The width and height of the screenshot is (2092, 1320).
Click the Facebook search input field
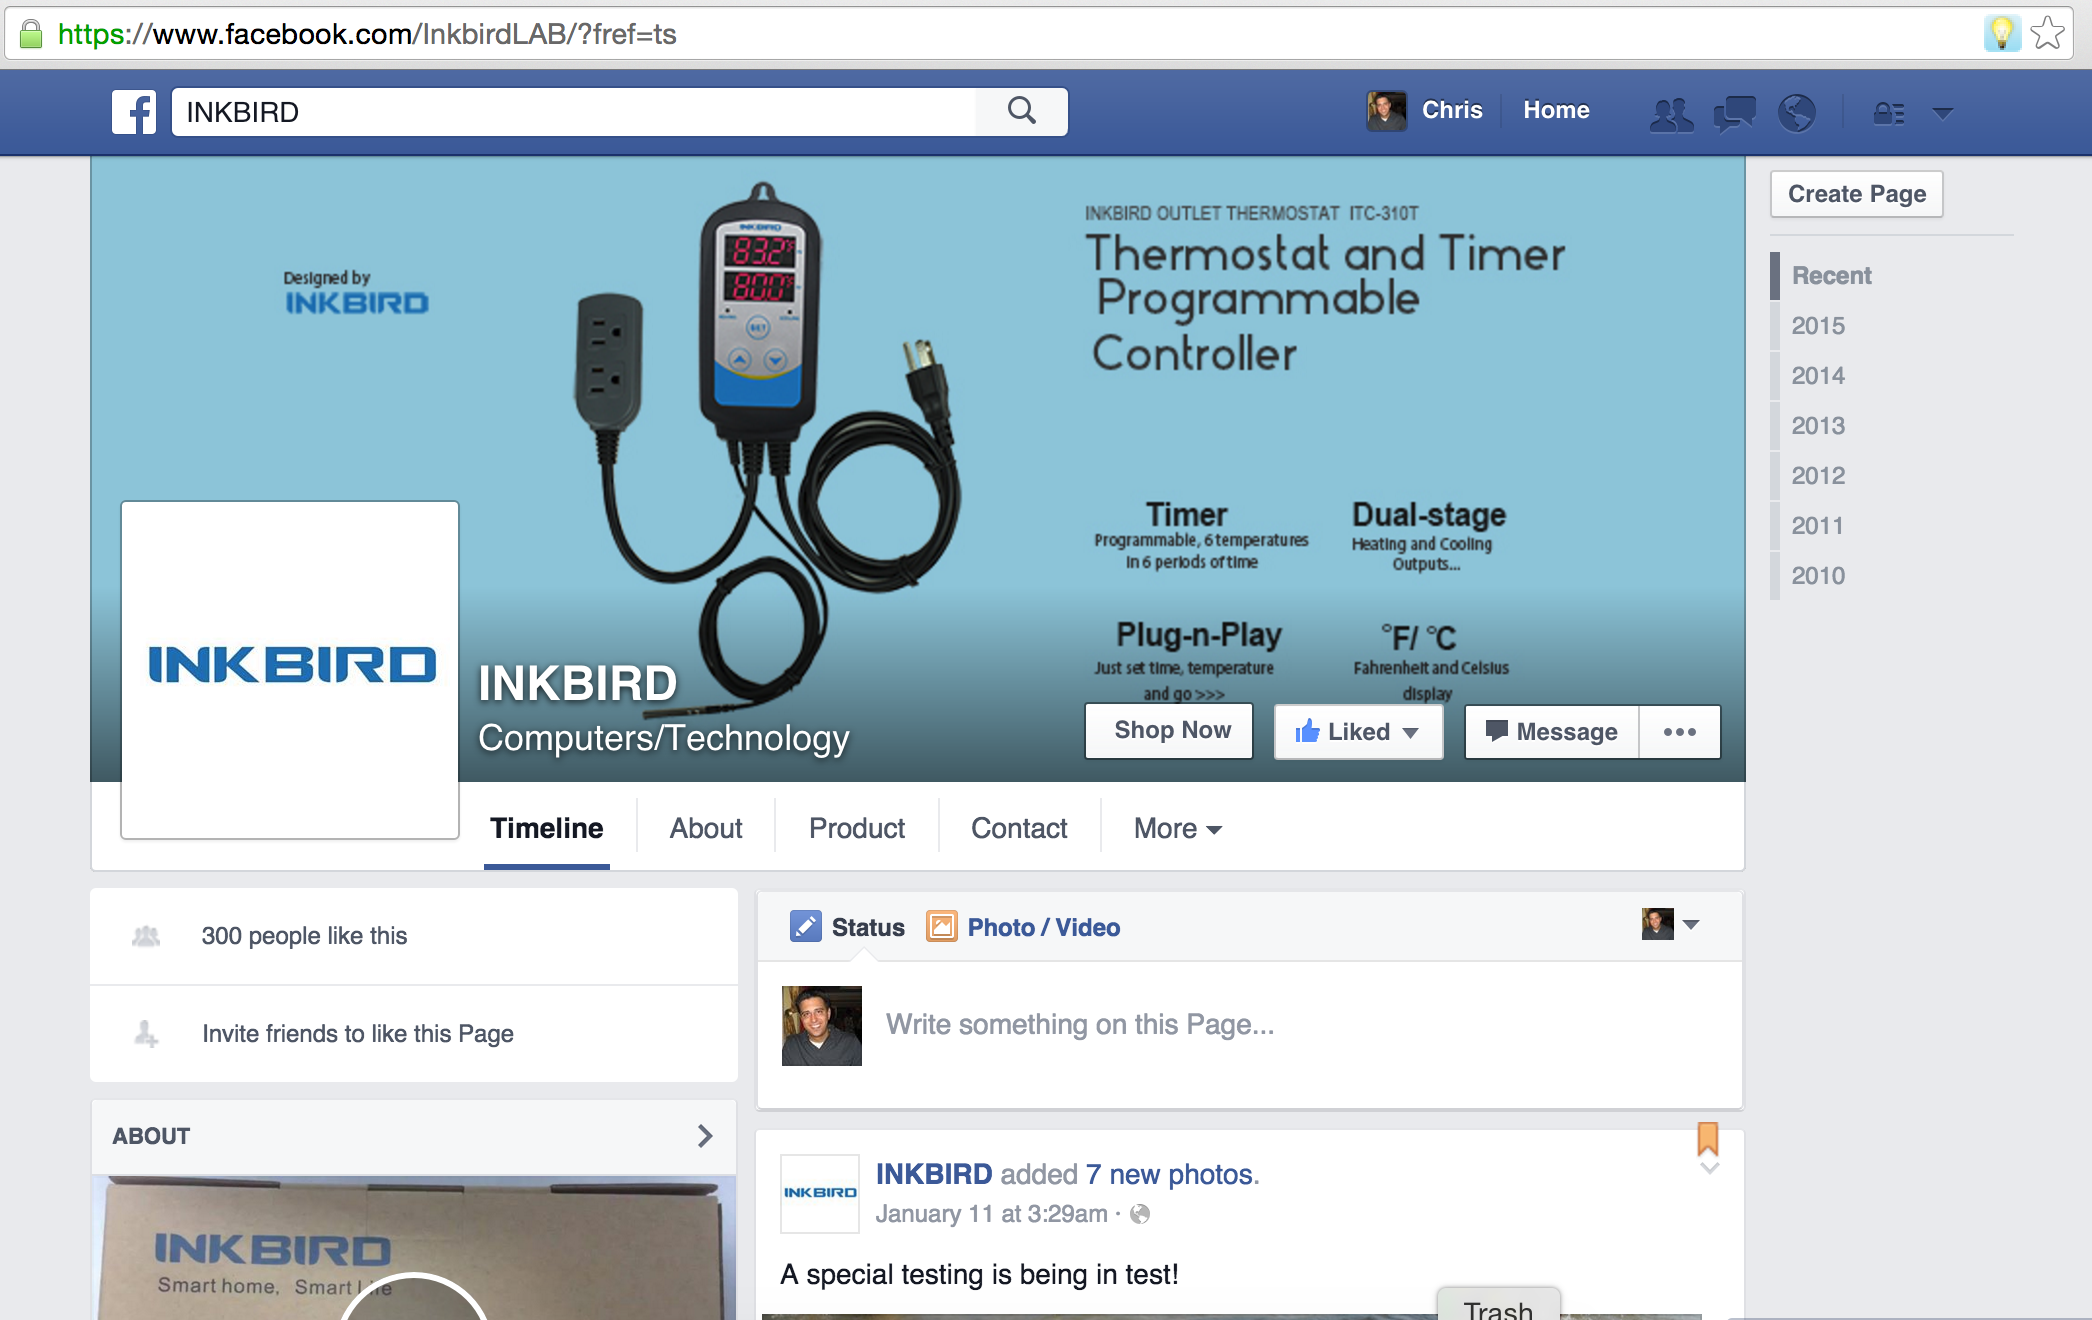point(574,112)
